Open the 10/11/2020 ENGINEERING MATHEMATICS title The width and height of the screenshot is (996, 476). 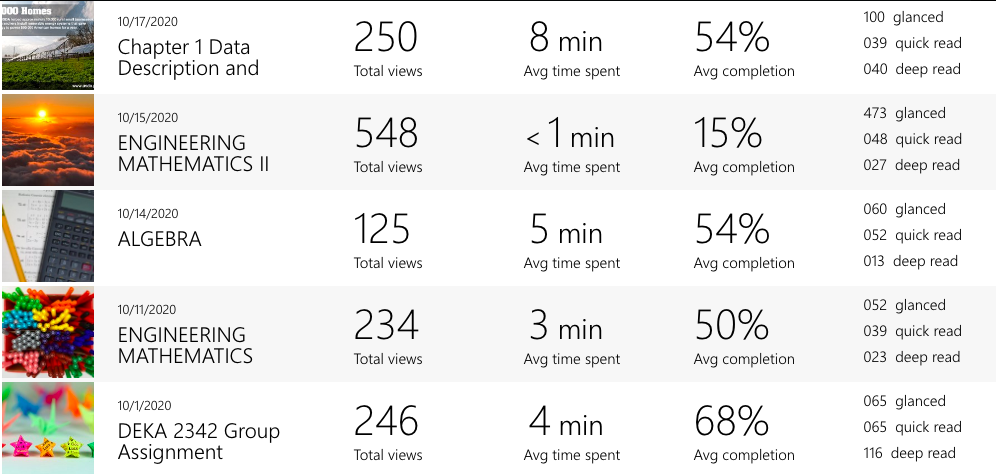tap(185, 345)
